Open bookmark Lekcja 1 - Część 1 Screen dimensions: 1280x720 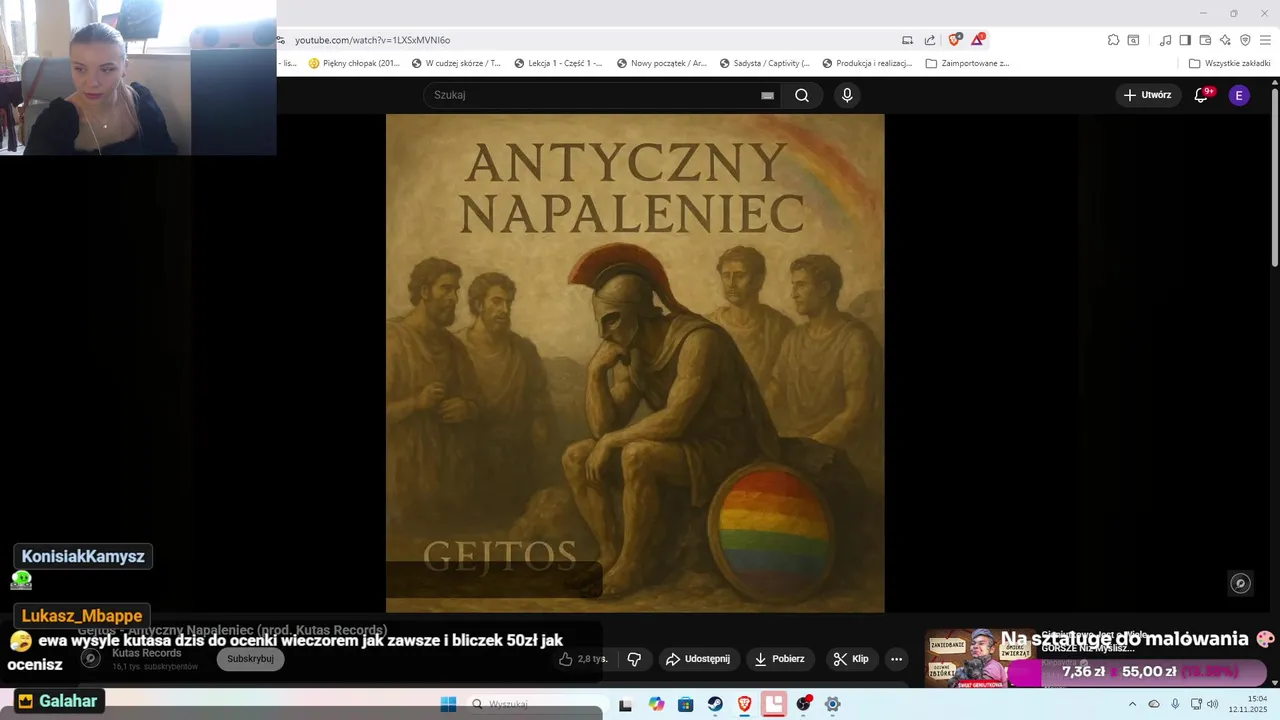[558, 63]
